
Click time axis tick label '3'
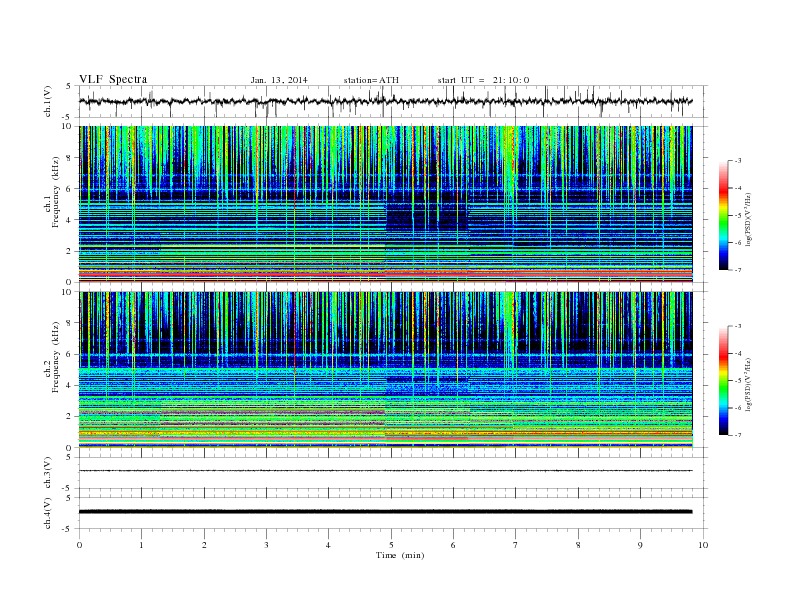click(266, 545)
